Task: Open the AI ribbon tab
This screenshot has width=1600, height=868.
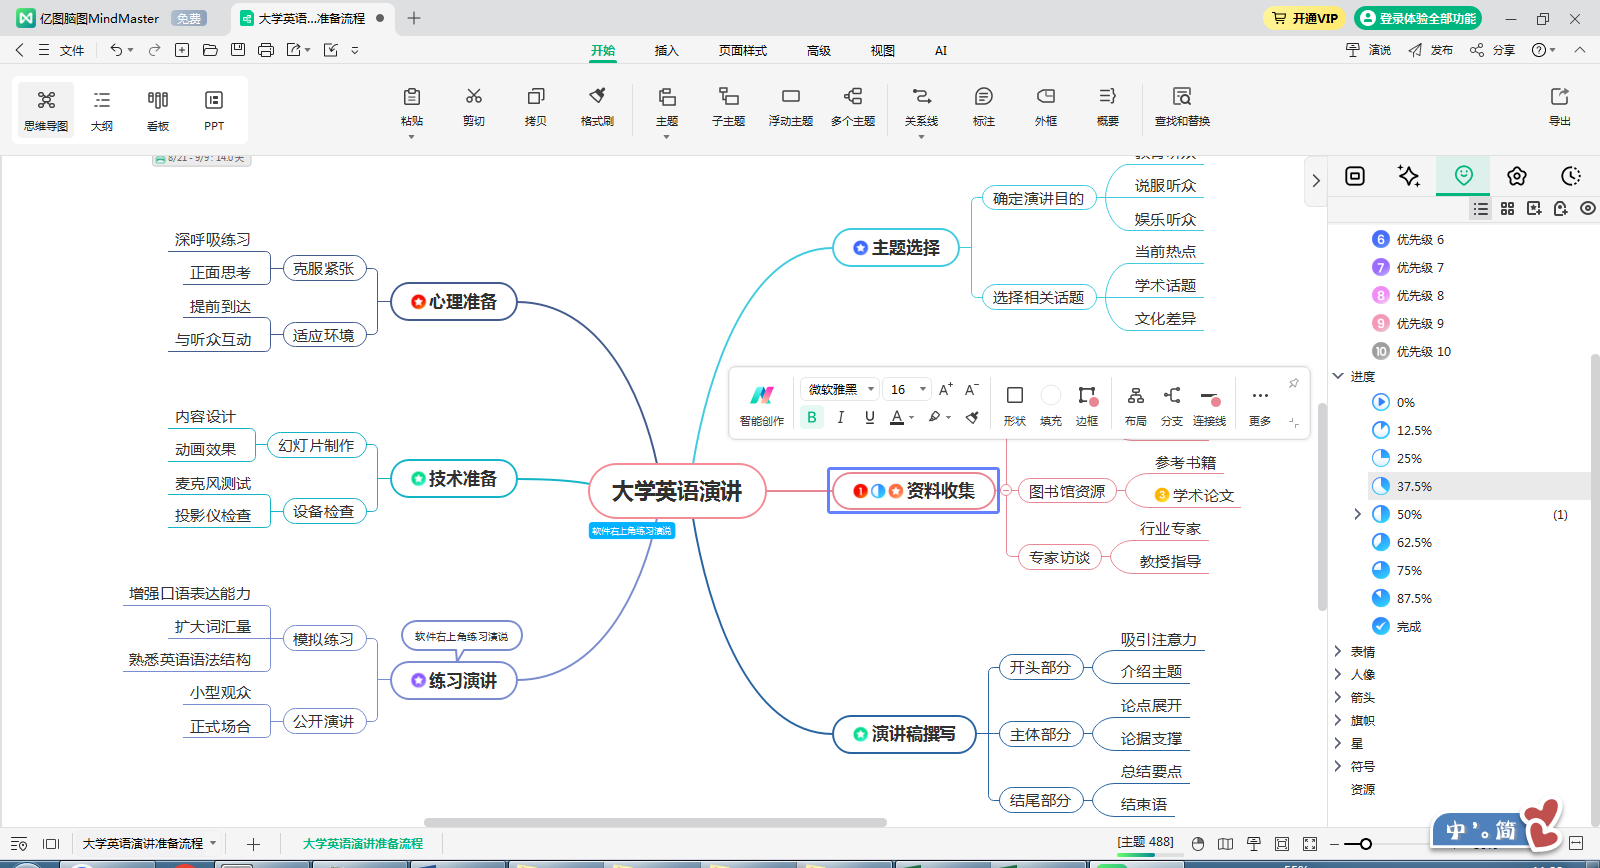Action: 941,50
